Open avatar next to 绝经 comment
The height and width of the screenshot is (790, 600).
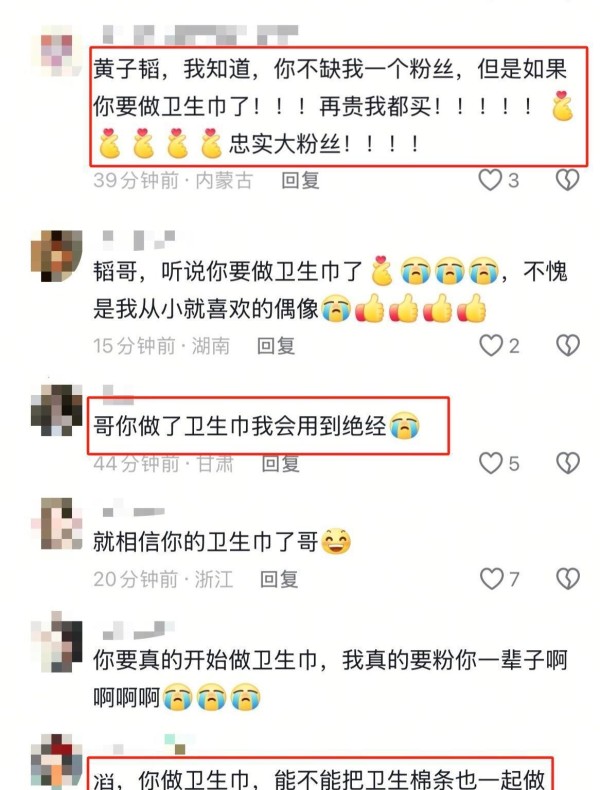coord(56,410)
